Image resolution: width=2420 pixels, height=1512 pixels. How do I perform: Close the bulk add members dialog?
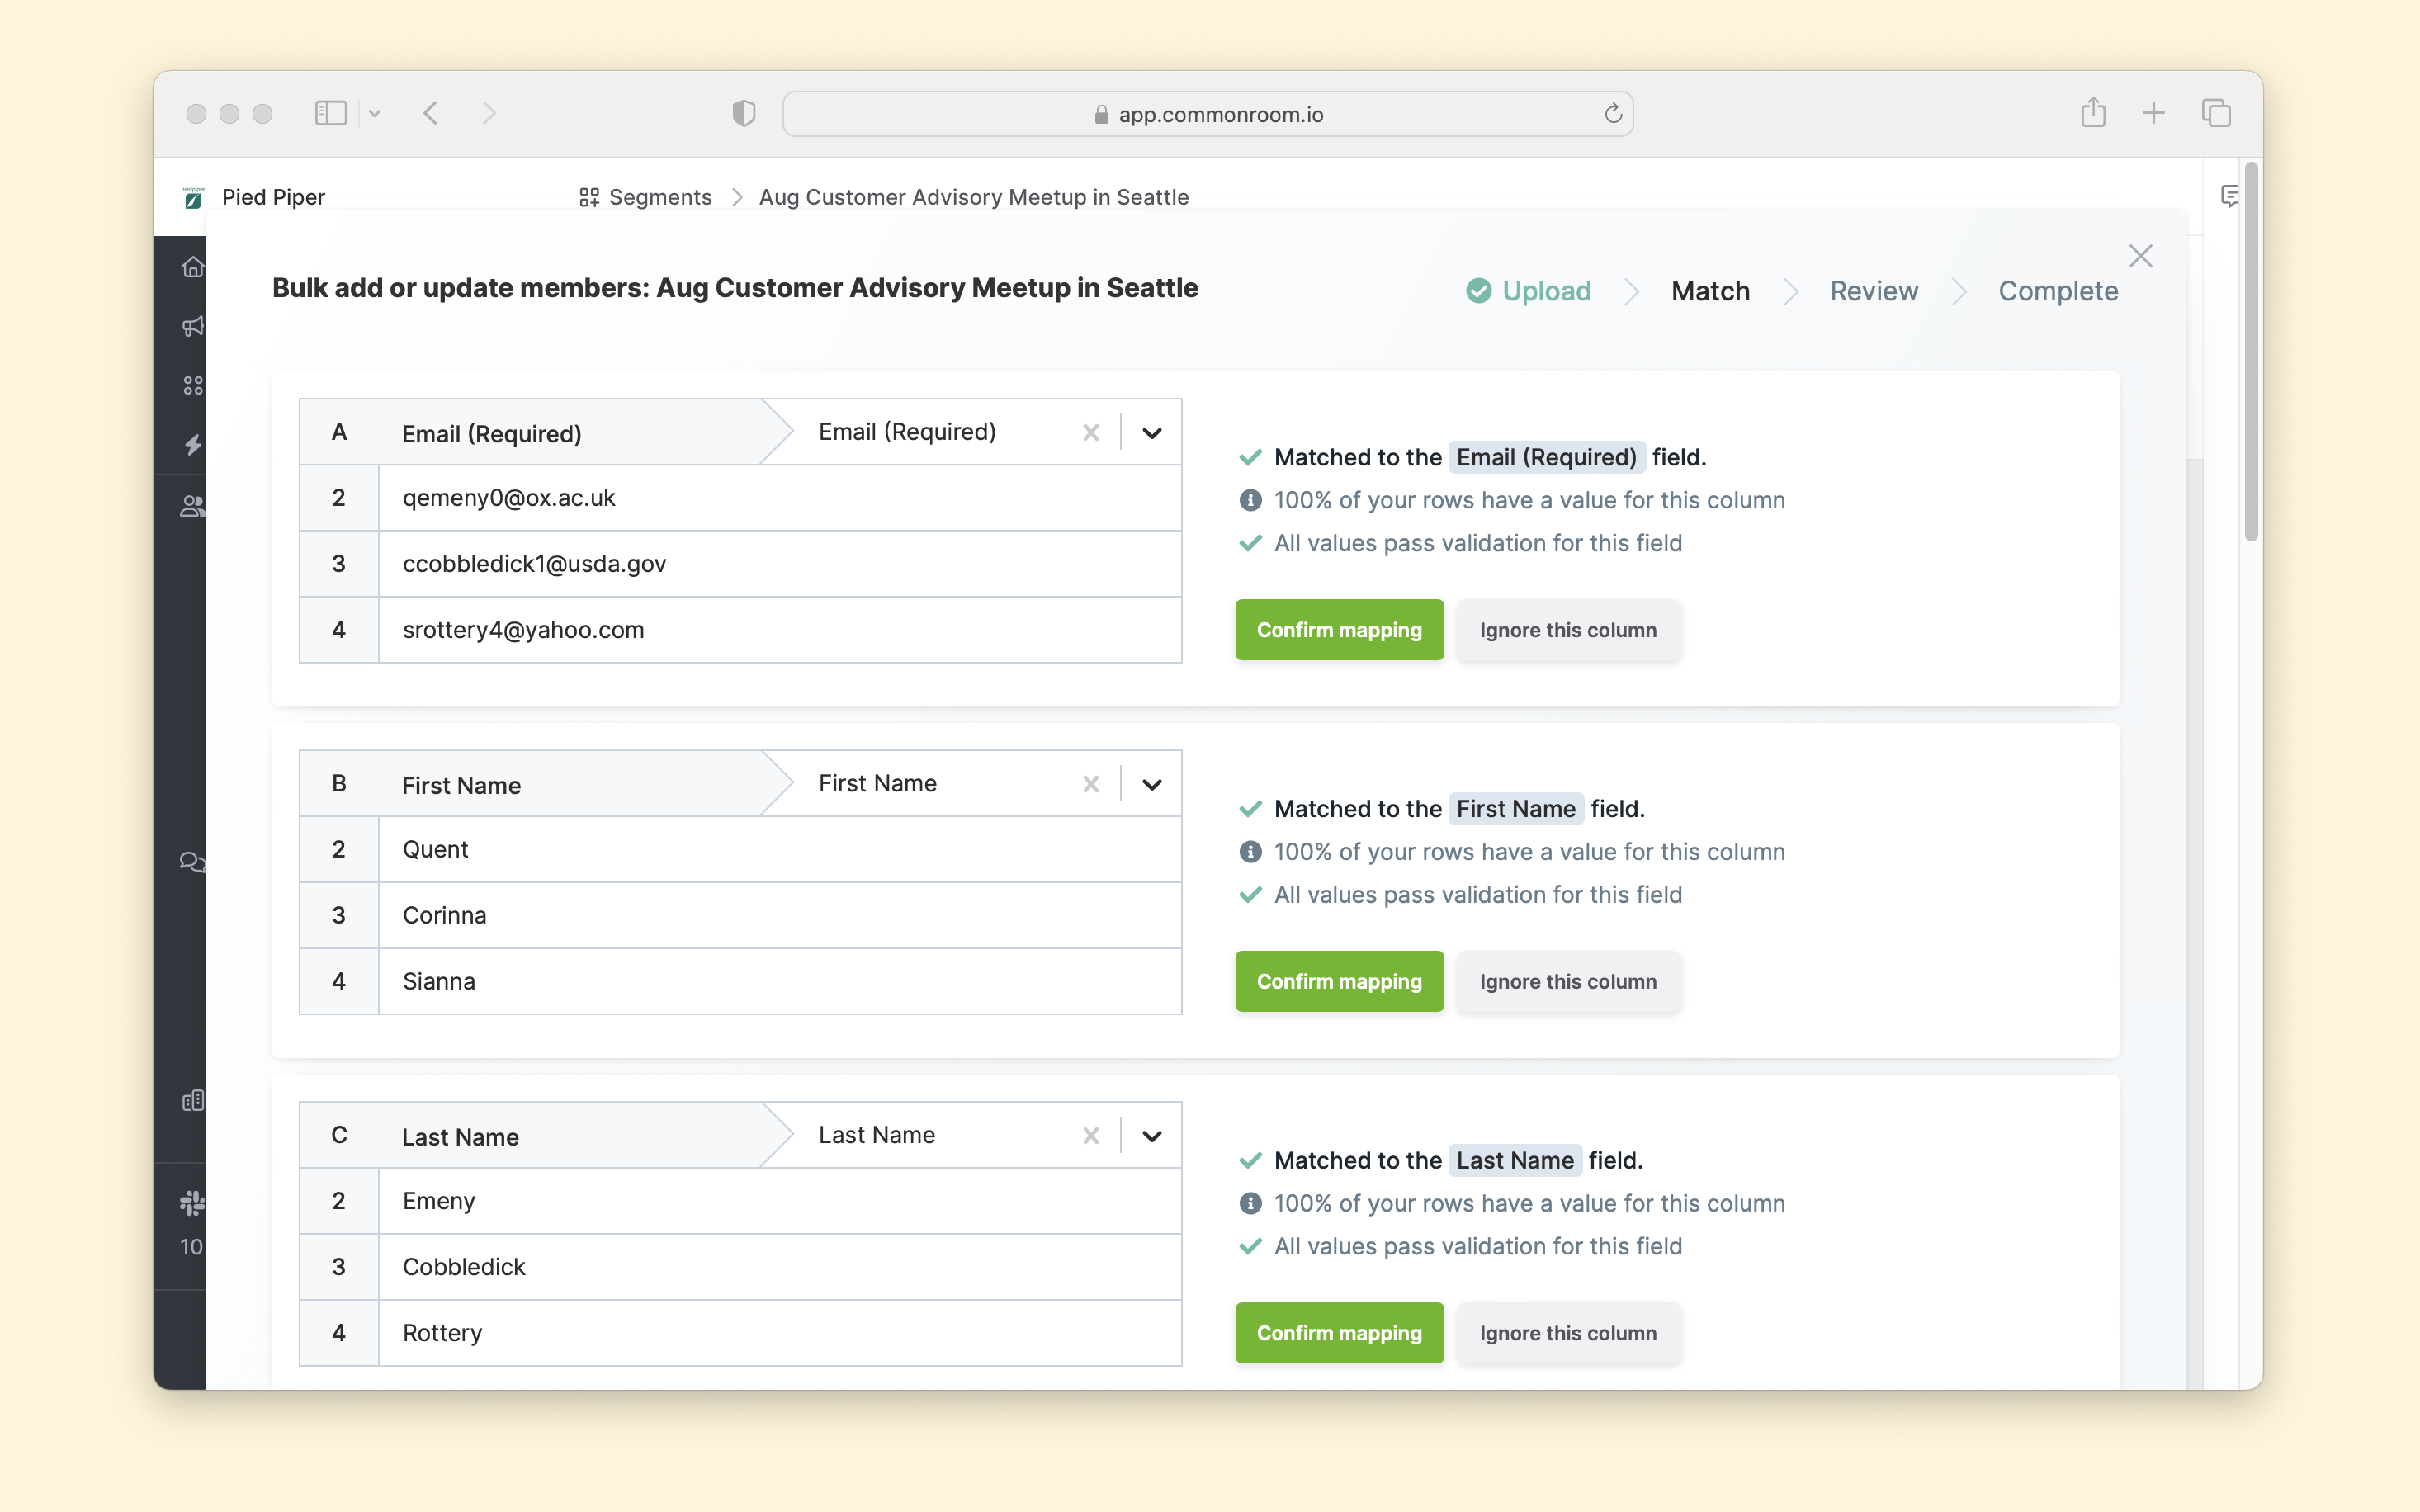click(2140, 256)
